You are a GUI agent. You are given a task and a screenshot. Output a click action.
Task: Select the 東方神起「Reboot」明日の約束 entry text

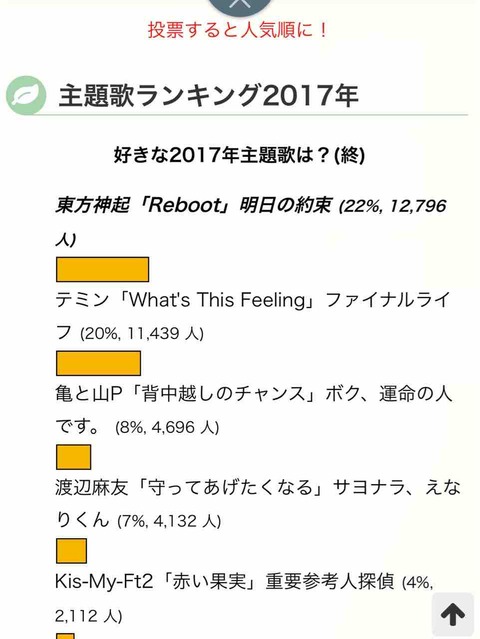pos(194,205)
